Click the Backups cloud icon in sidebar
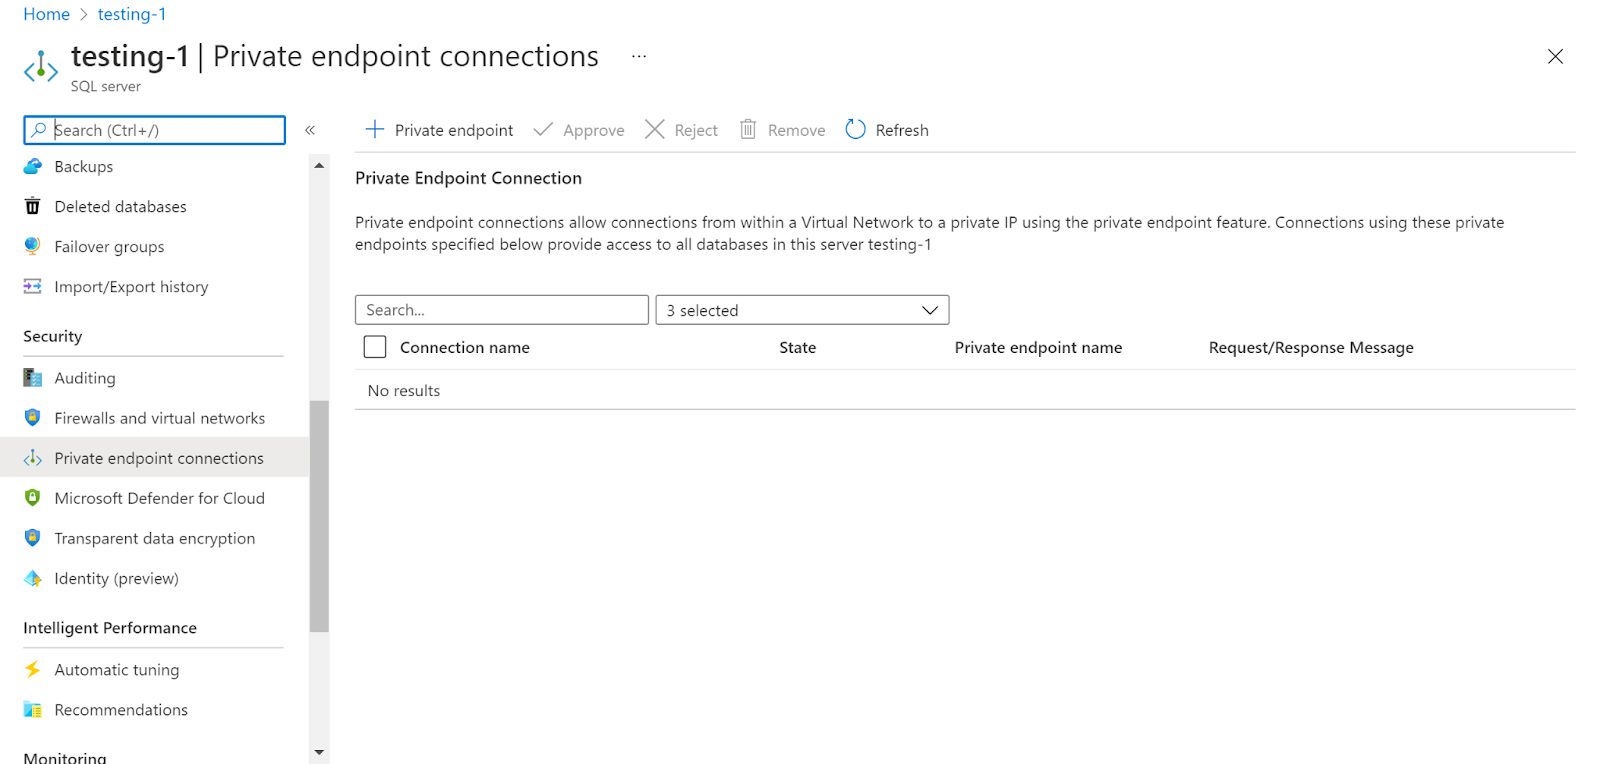The height and width of the screenshot is (764, 1600). pos(33,166)
